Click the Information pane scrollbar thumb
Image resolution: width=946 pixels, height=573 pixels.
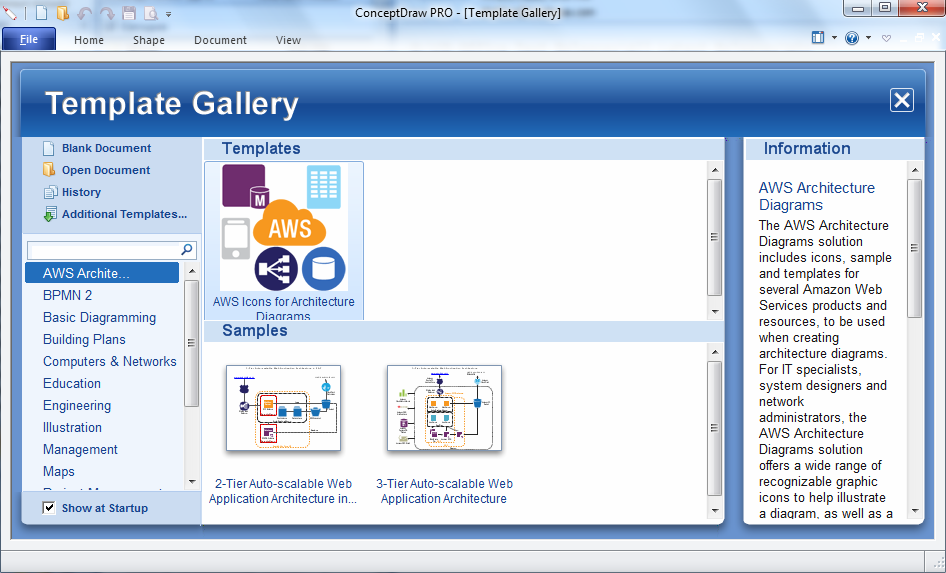(915, 248)
